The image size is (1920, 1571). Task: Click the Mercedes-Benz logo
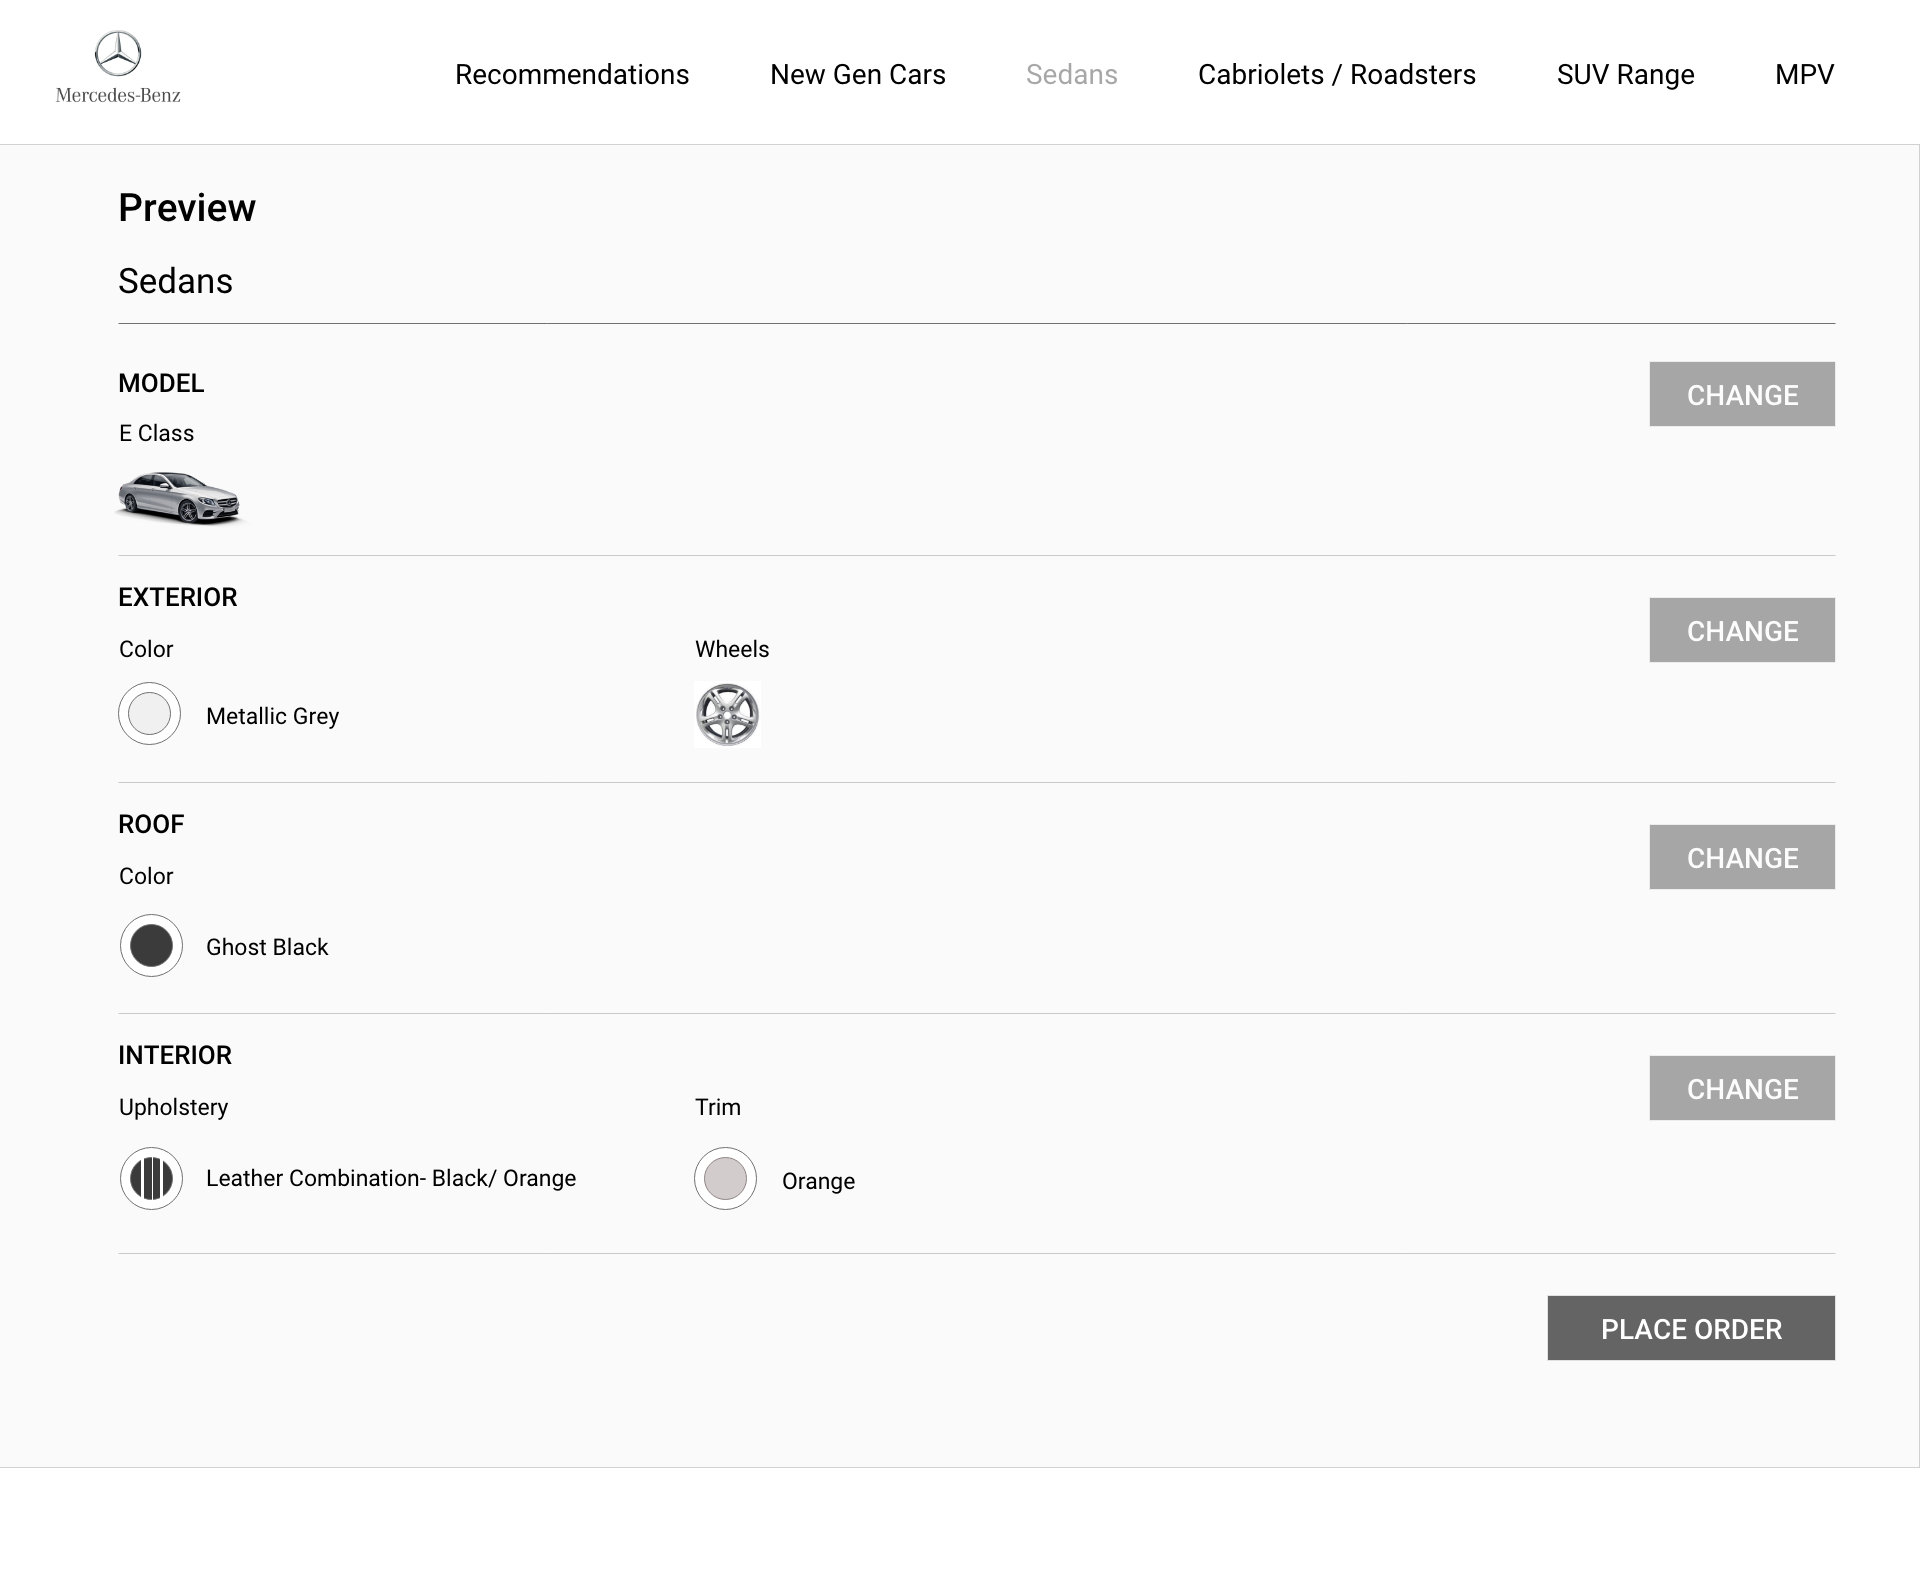click(x=118, y=68)
